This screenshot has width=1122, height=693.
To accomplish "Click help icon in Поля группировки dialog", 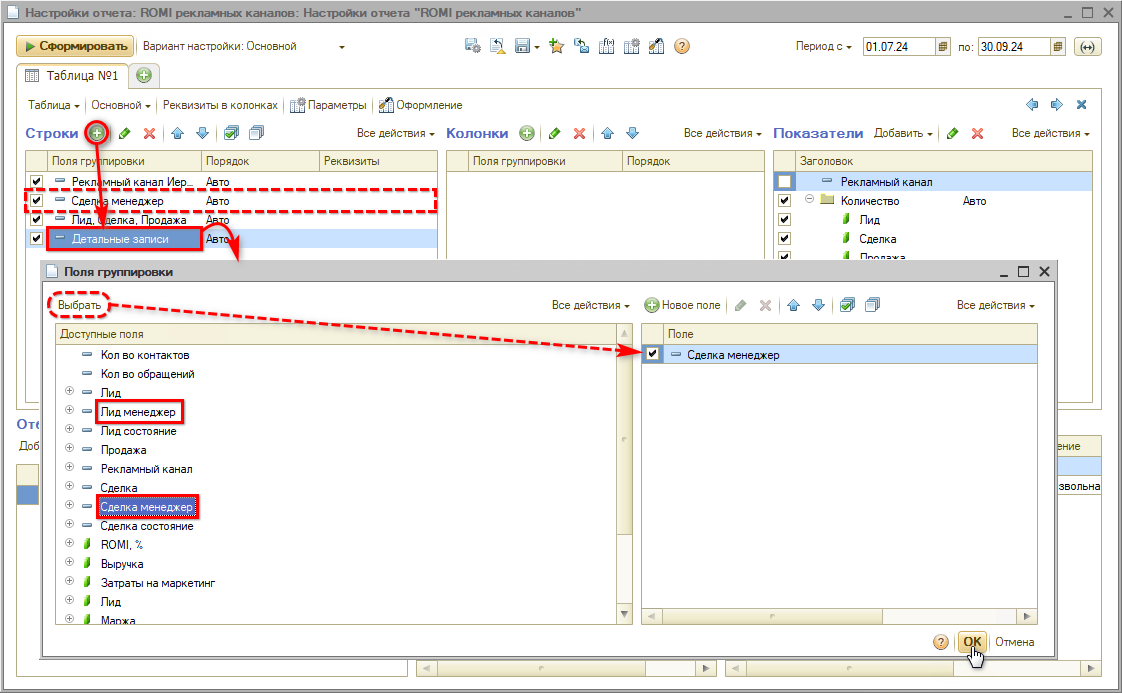I will coord(941,642).
